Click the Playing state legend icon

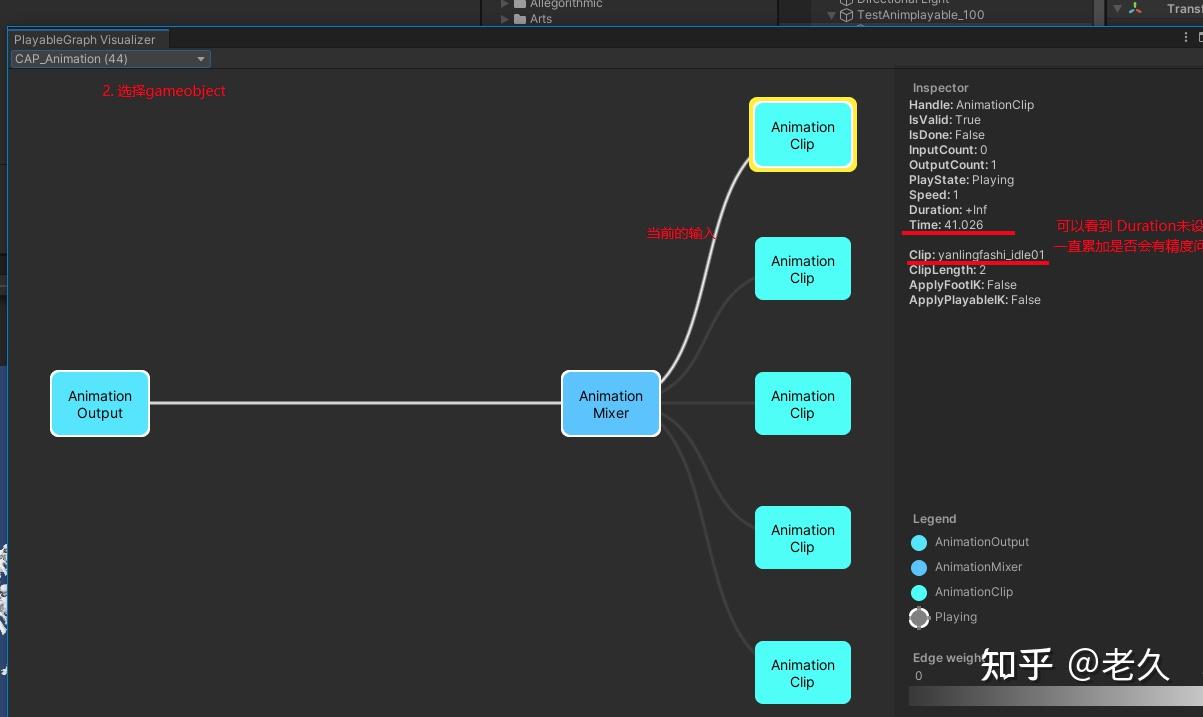click(x=919, y=618)
